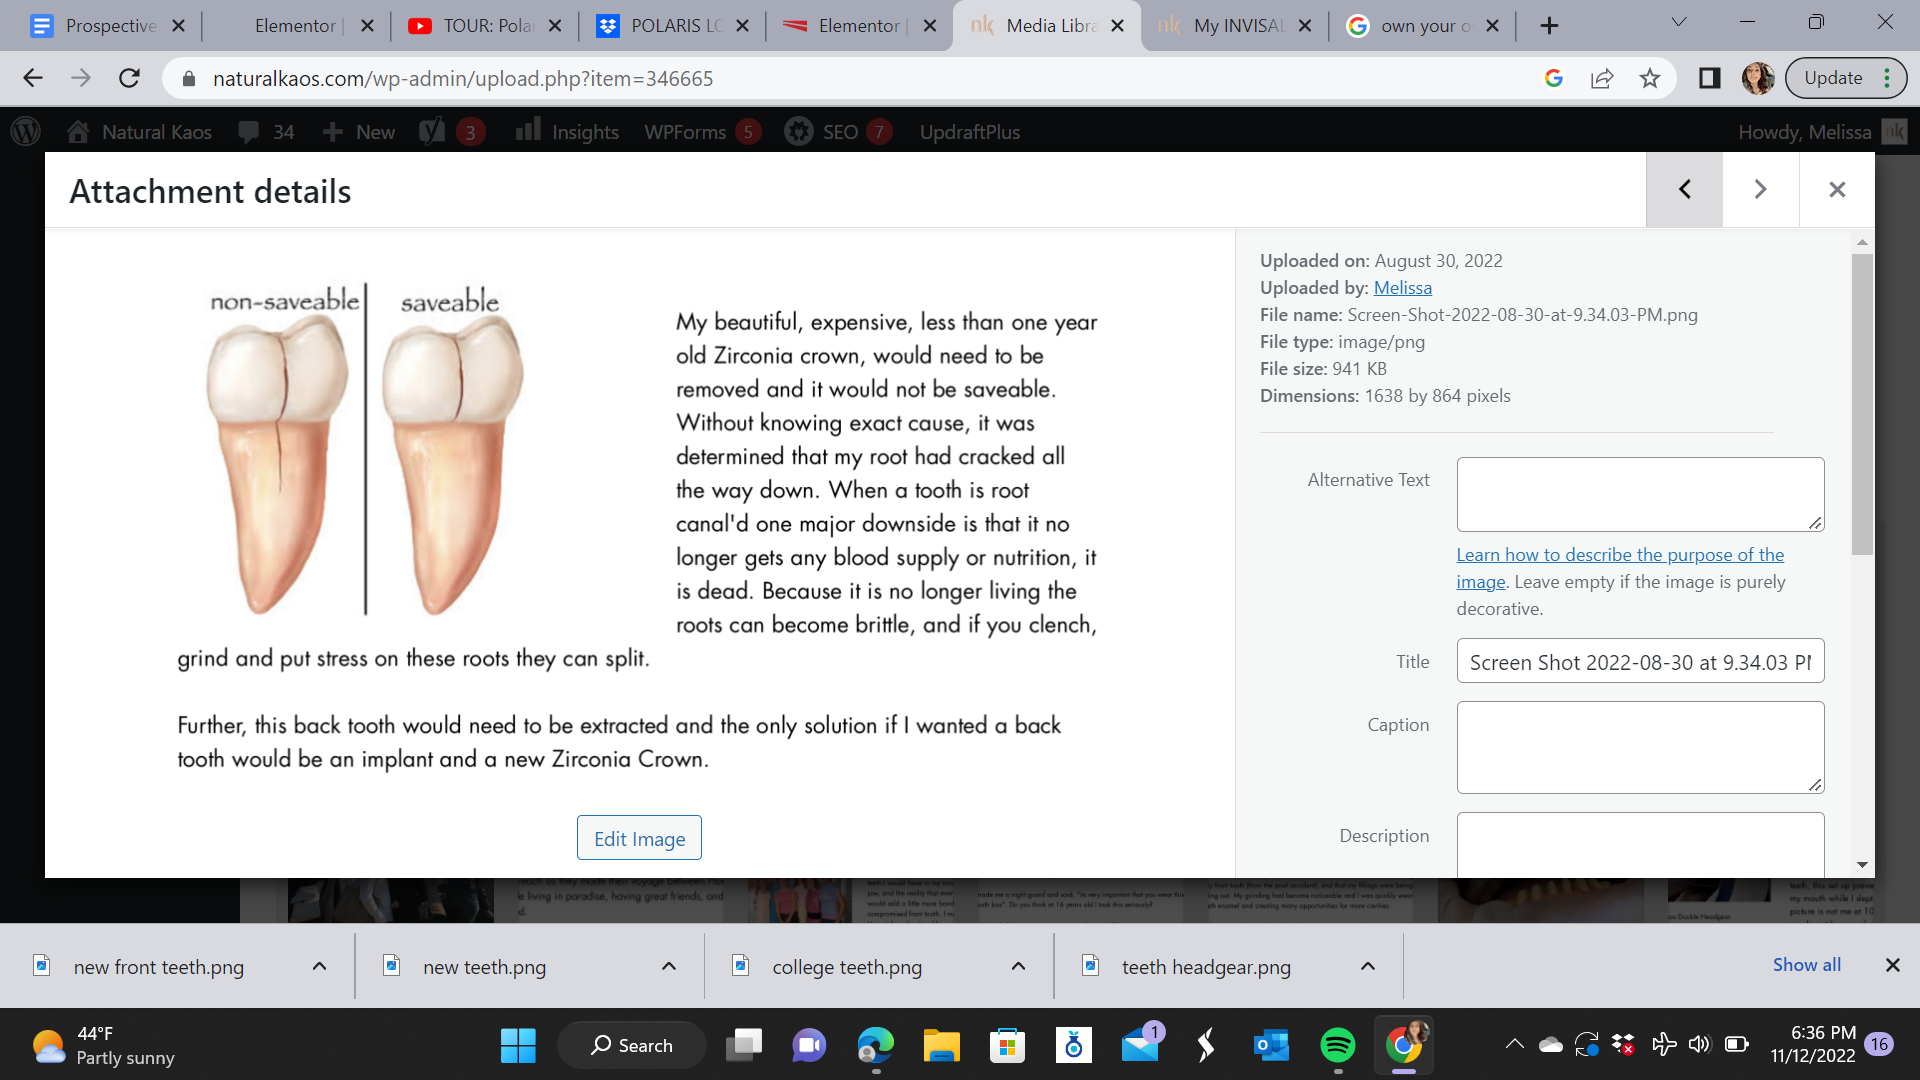Show hidden system tray icons

[x=1514, y=1045]
